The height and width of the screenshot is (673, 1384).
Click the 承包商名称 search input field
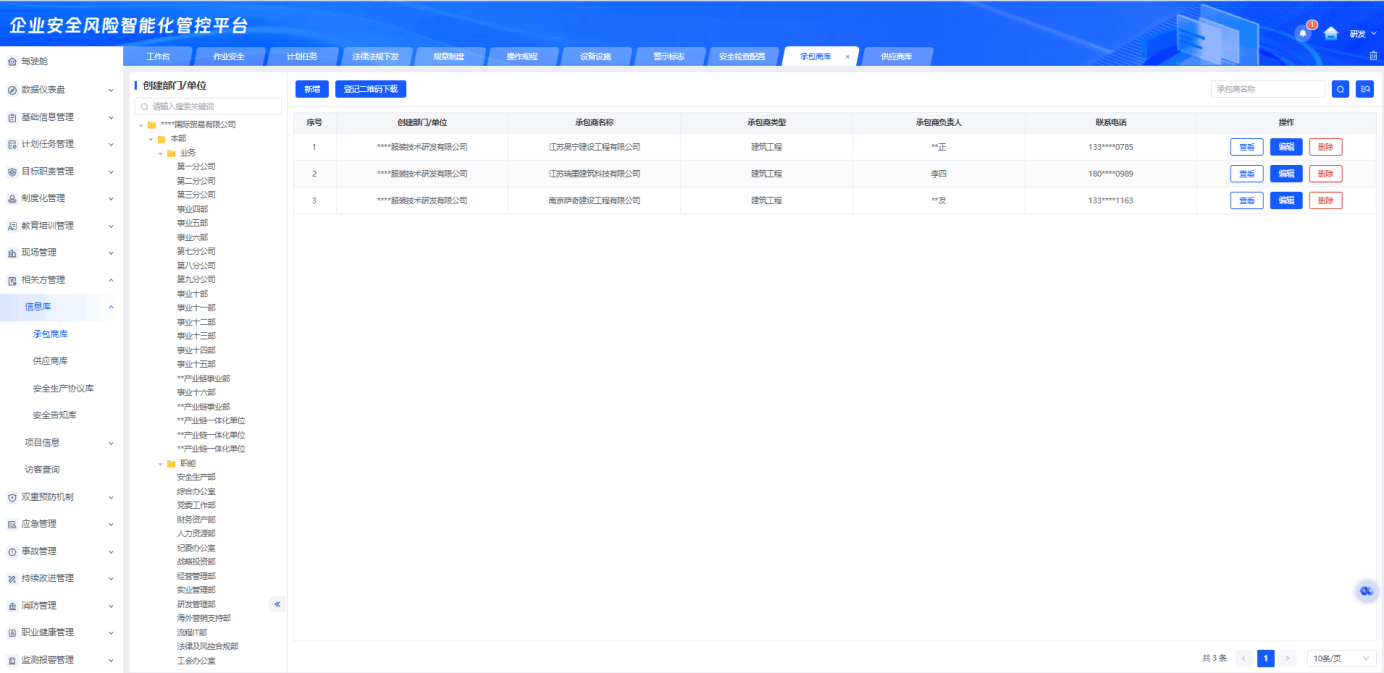(x=1267, y=89)
